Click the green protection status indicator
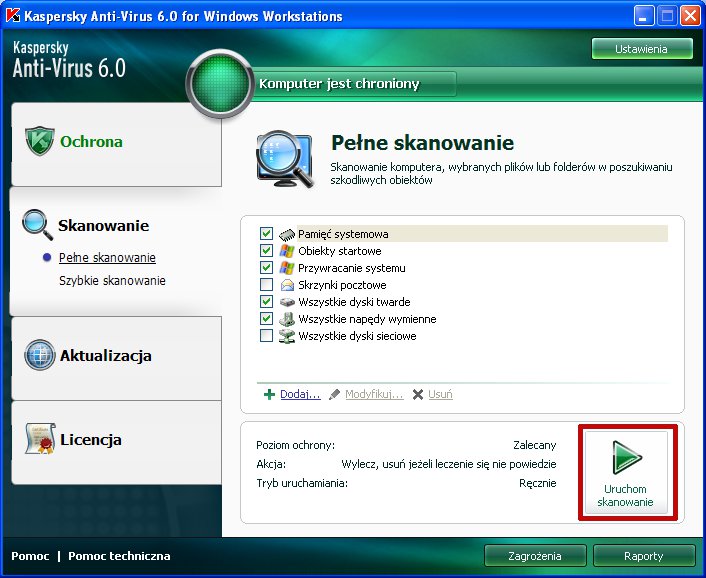This screenshot has width=706, height=578. [x=220, y=84]
